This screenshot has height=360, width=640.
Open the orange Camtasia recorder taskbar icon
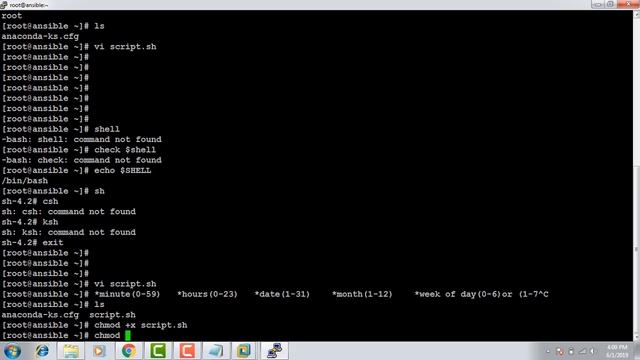click(x=187, y=351)
